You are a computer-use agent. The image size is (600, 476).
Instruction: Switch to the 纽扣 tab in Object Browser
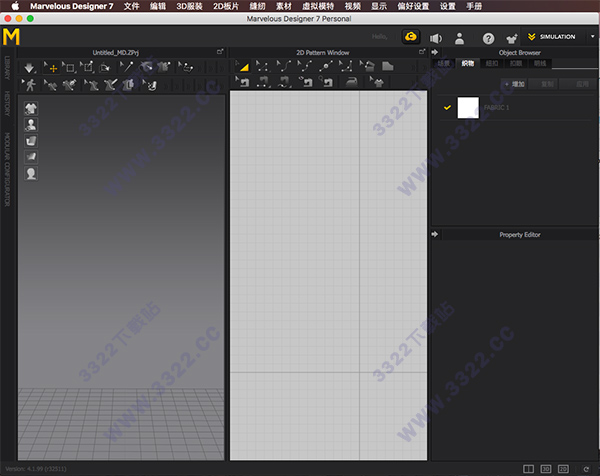tap(492, 64)
